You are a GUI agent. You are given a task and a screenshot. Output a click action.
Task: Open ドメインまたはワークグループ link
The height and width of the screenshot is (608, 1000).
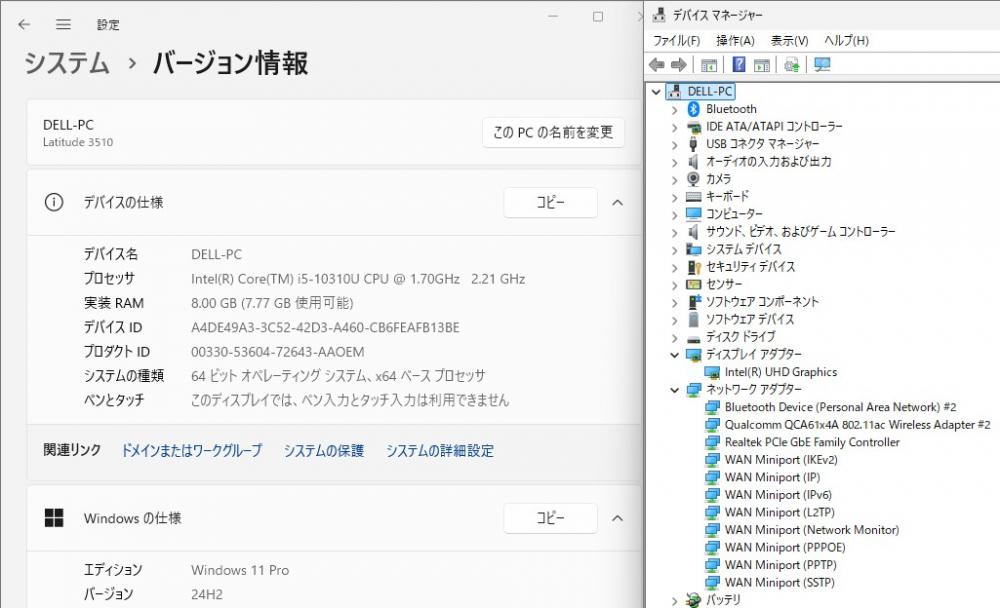[191, 450]
